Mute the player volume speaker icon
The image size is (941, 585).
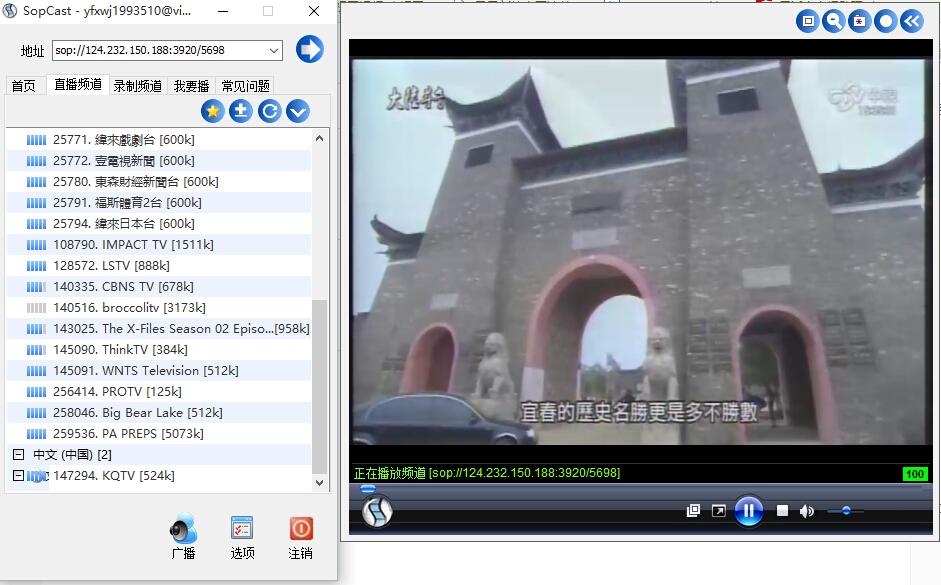(807, 511)
